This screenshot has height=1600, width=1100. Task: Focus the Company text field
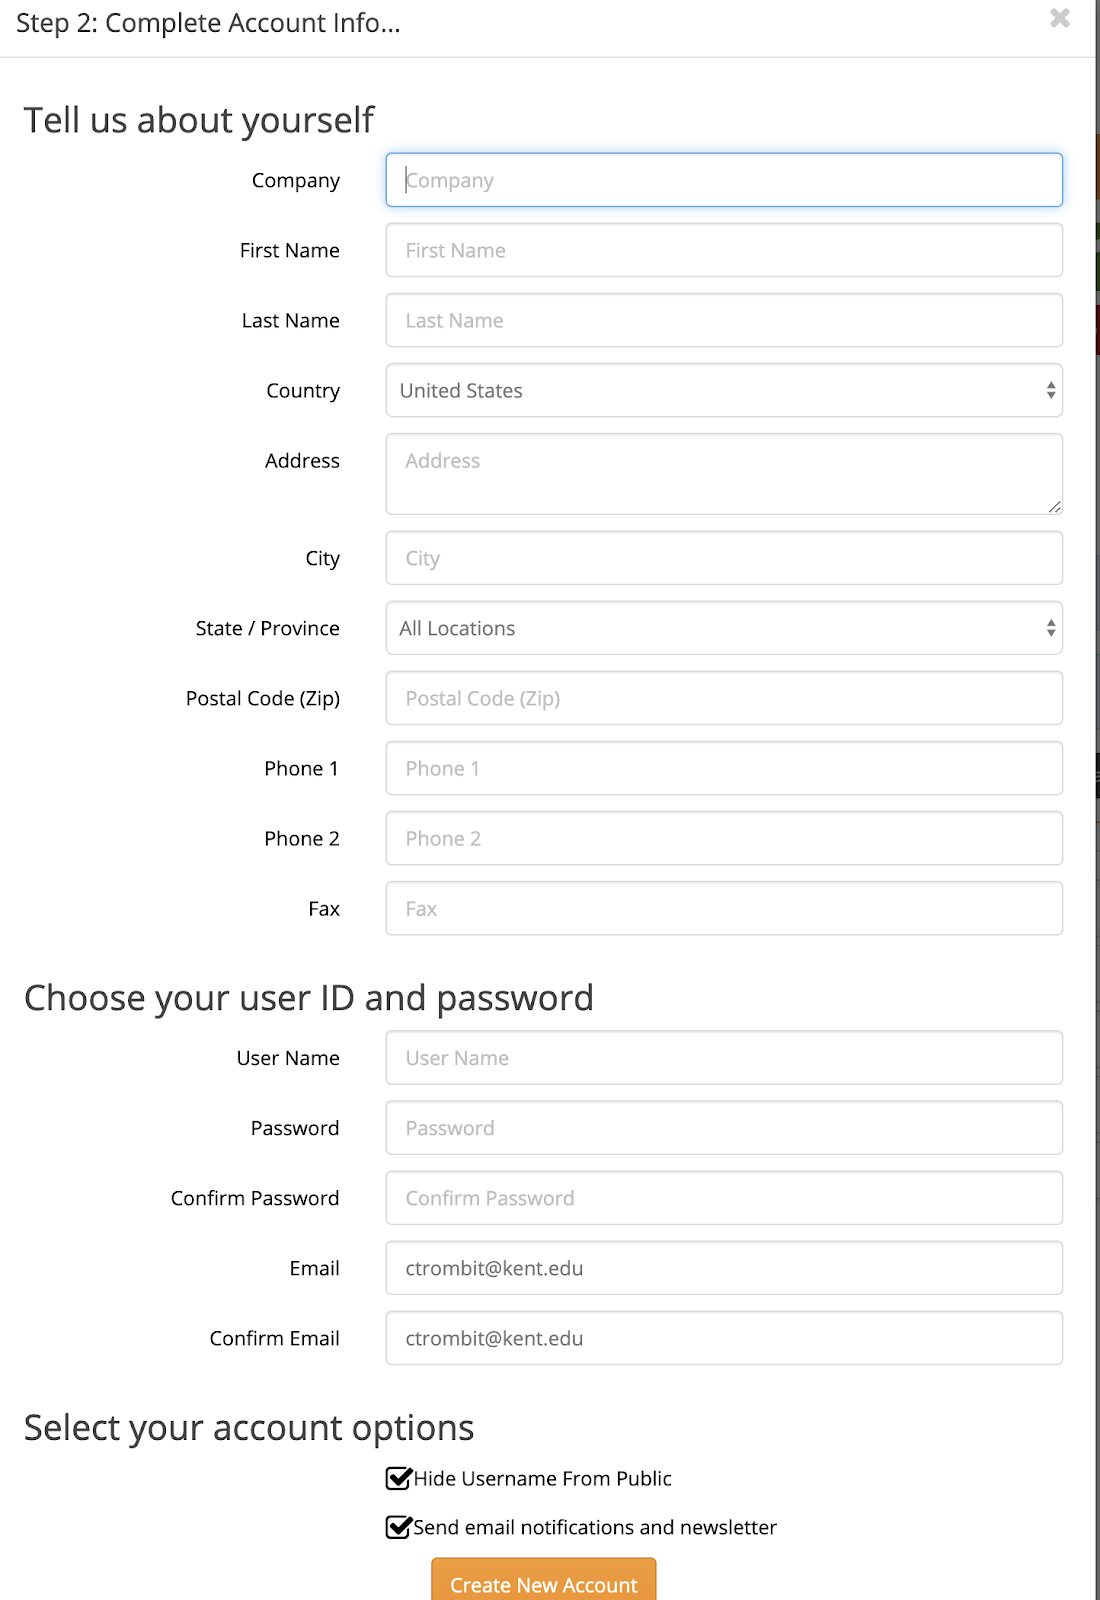tap(724, 180)
